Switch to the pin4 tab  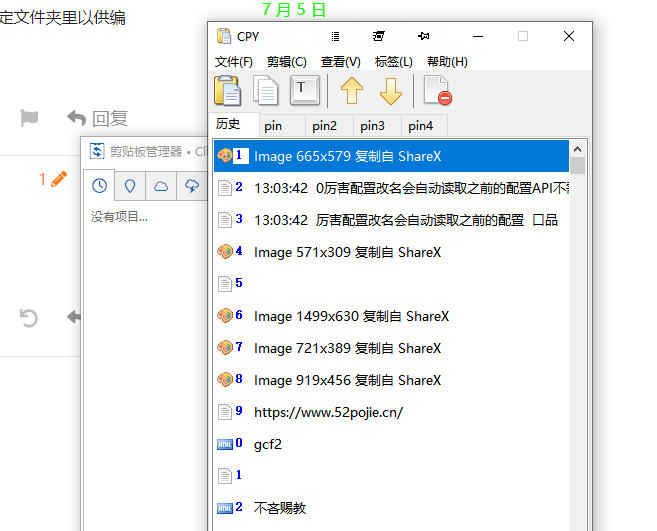pyautogui.click(x=421, y=126)
